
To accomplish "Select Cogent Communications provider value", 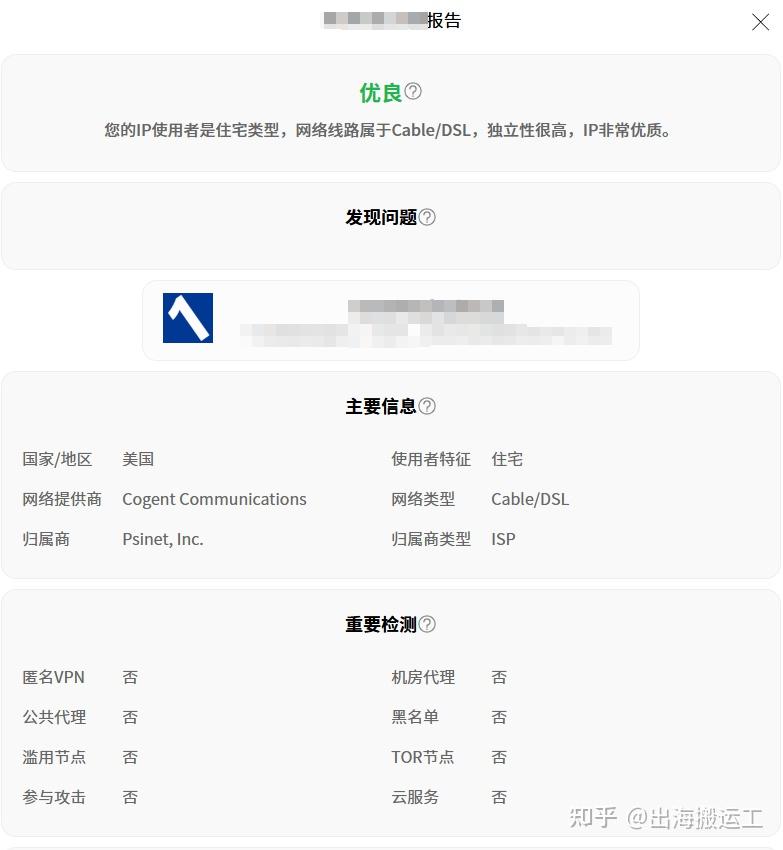I will (214, 499).
